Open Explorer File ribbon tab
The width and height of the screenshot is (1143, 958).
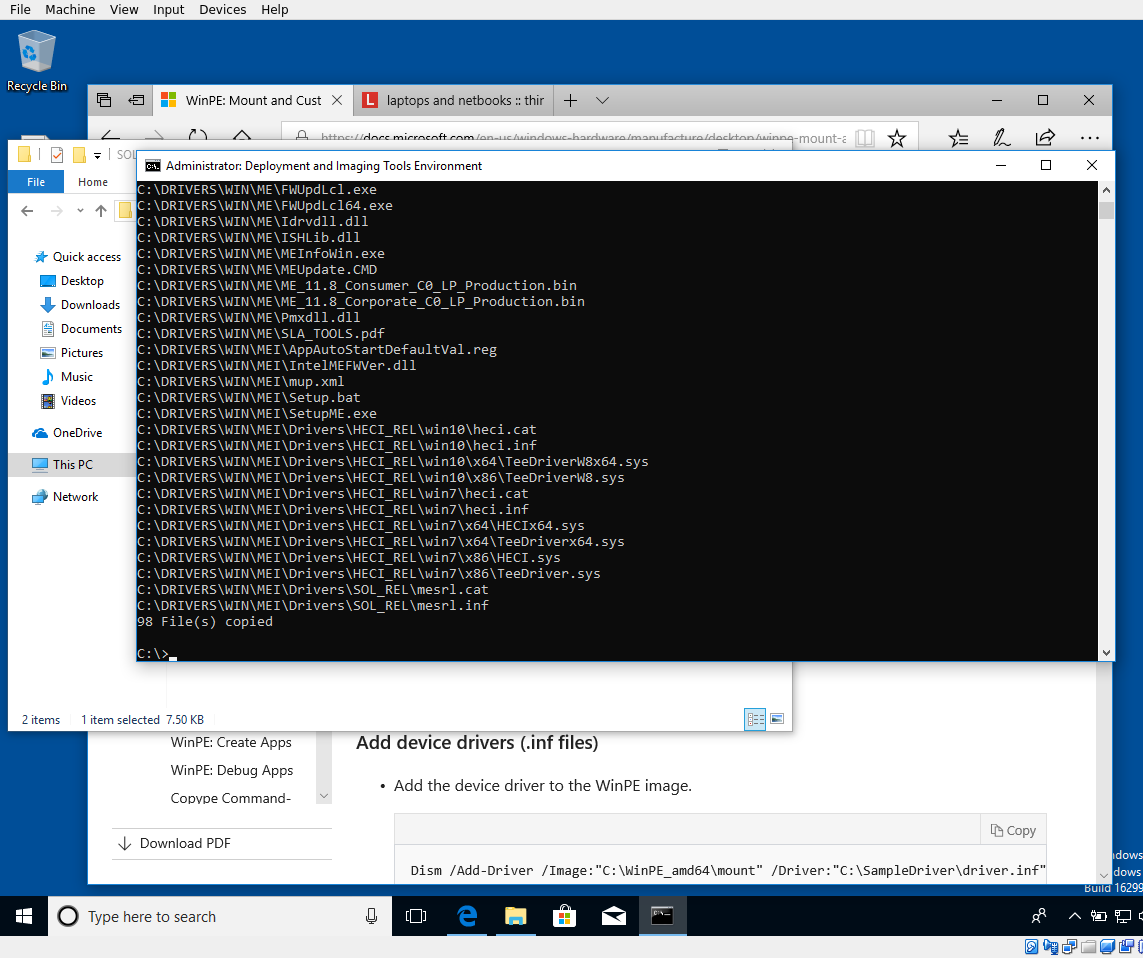[36, 182]
